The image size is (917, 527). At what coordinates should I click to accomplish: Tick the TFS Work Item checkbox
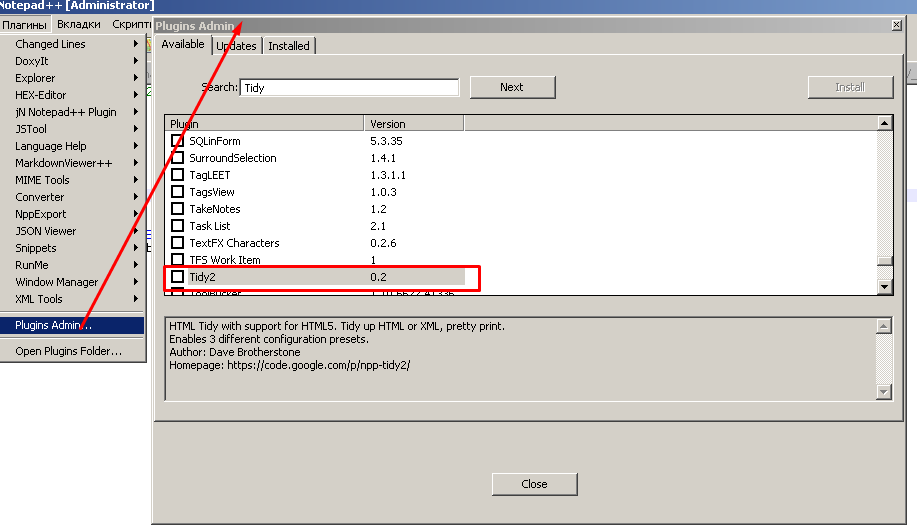click(x=177, y=260)
